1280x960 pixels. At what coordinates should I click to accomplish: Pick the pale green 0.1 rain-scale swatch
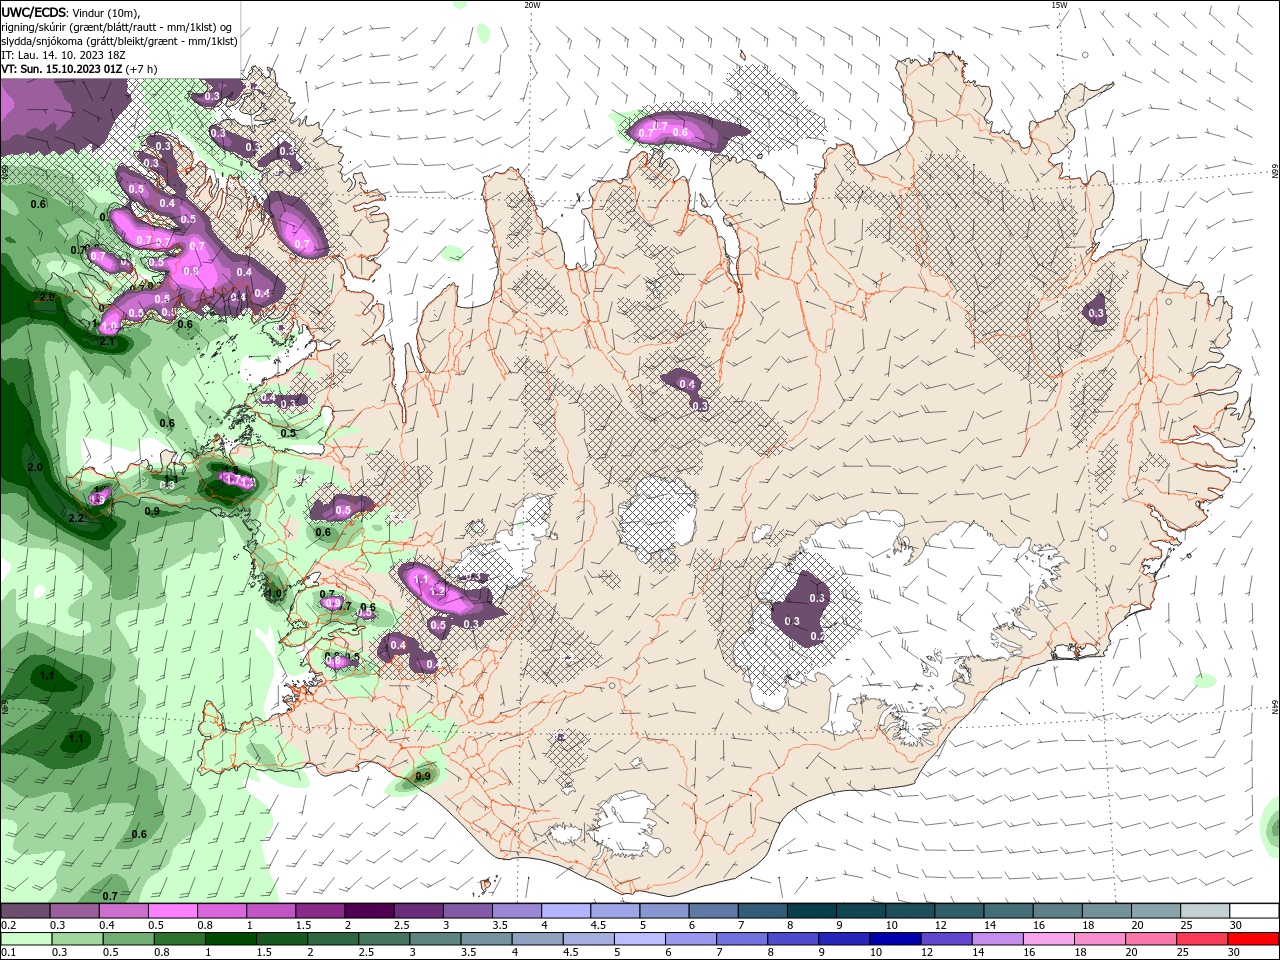pos(25,939)
